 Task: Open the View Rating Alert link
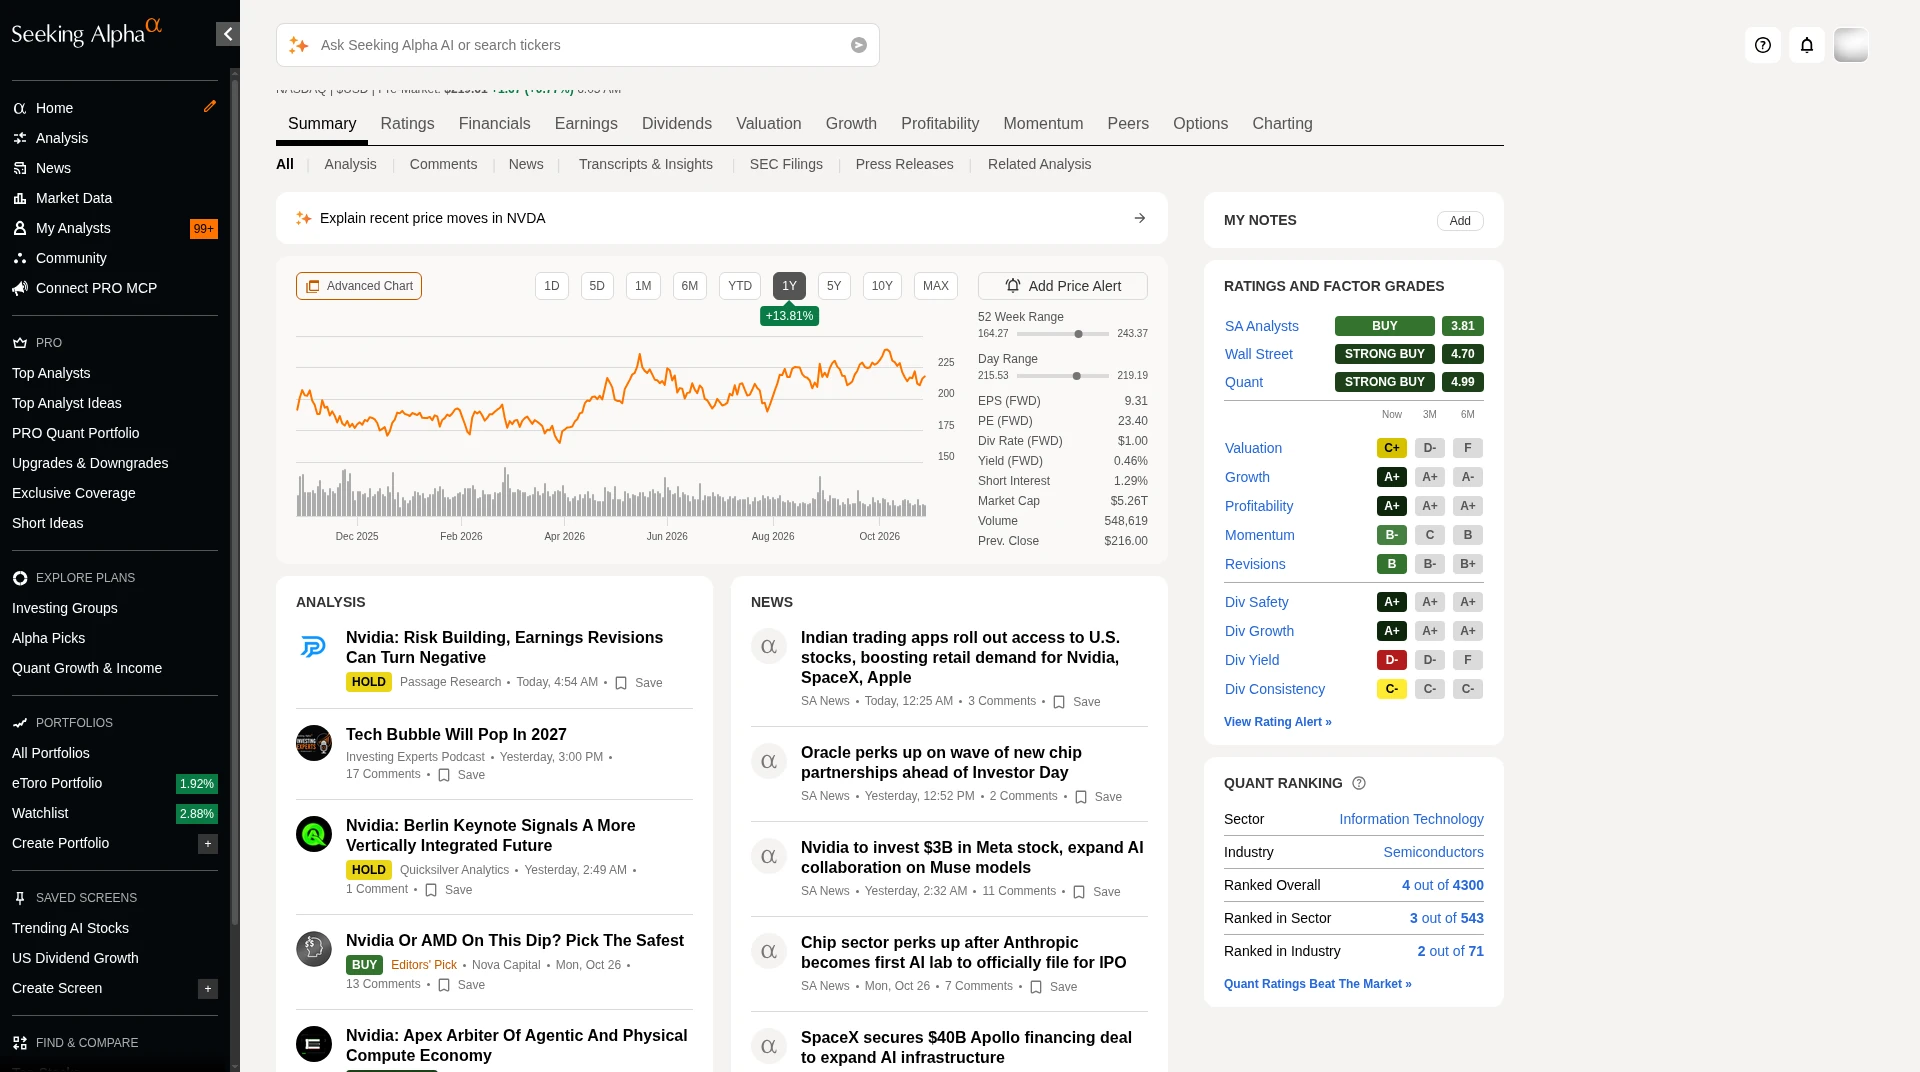point(1278,722)
